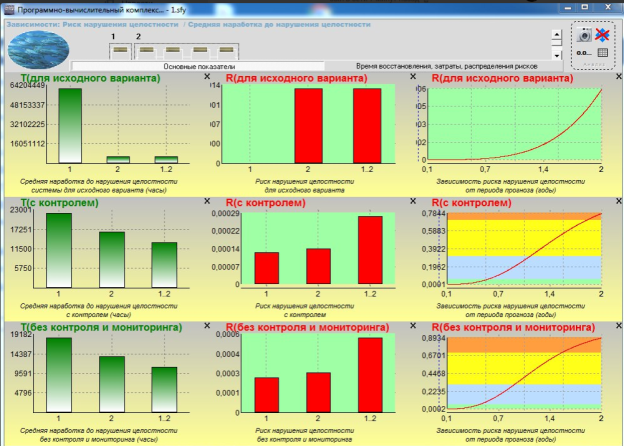Click curve plot R(без контроля и мониторинга)
The height and width of the screenshot is (447, 624).
(x=525, y=373)
